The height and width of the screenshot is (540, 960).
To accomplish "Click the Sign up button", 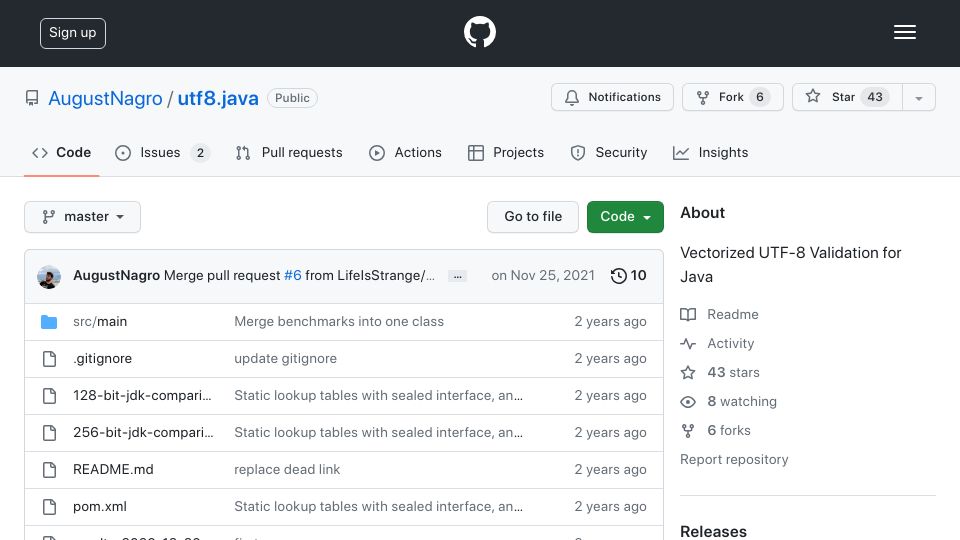I will click(x=73, y=33).
